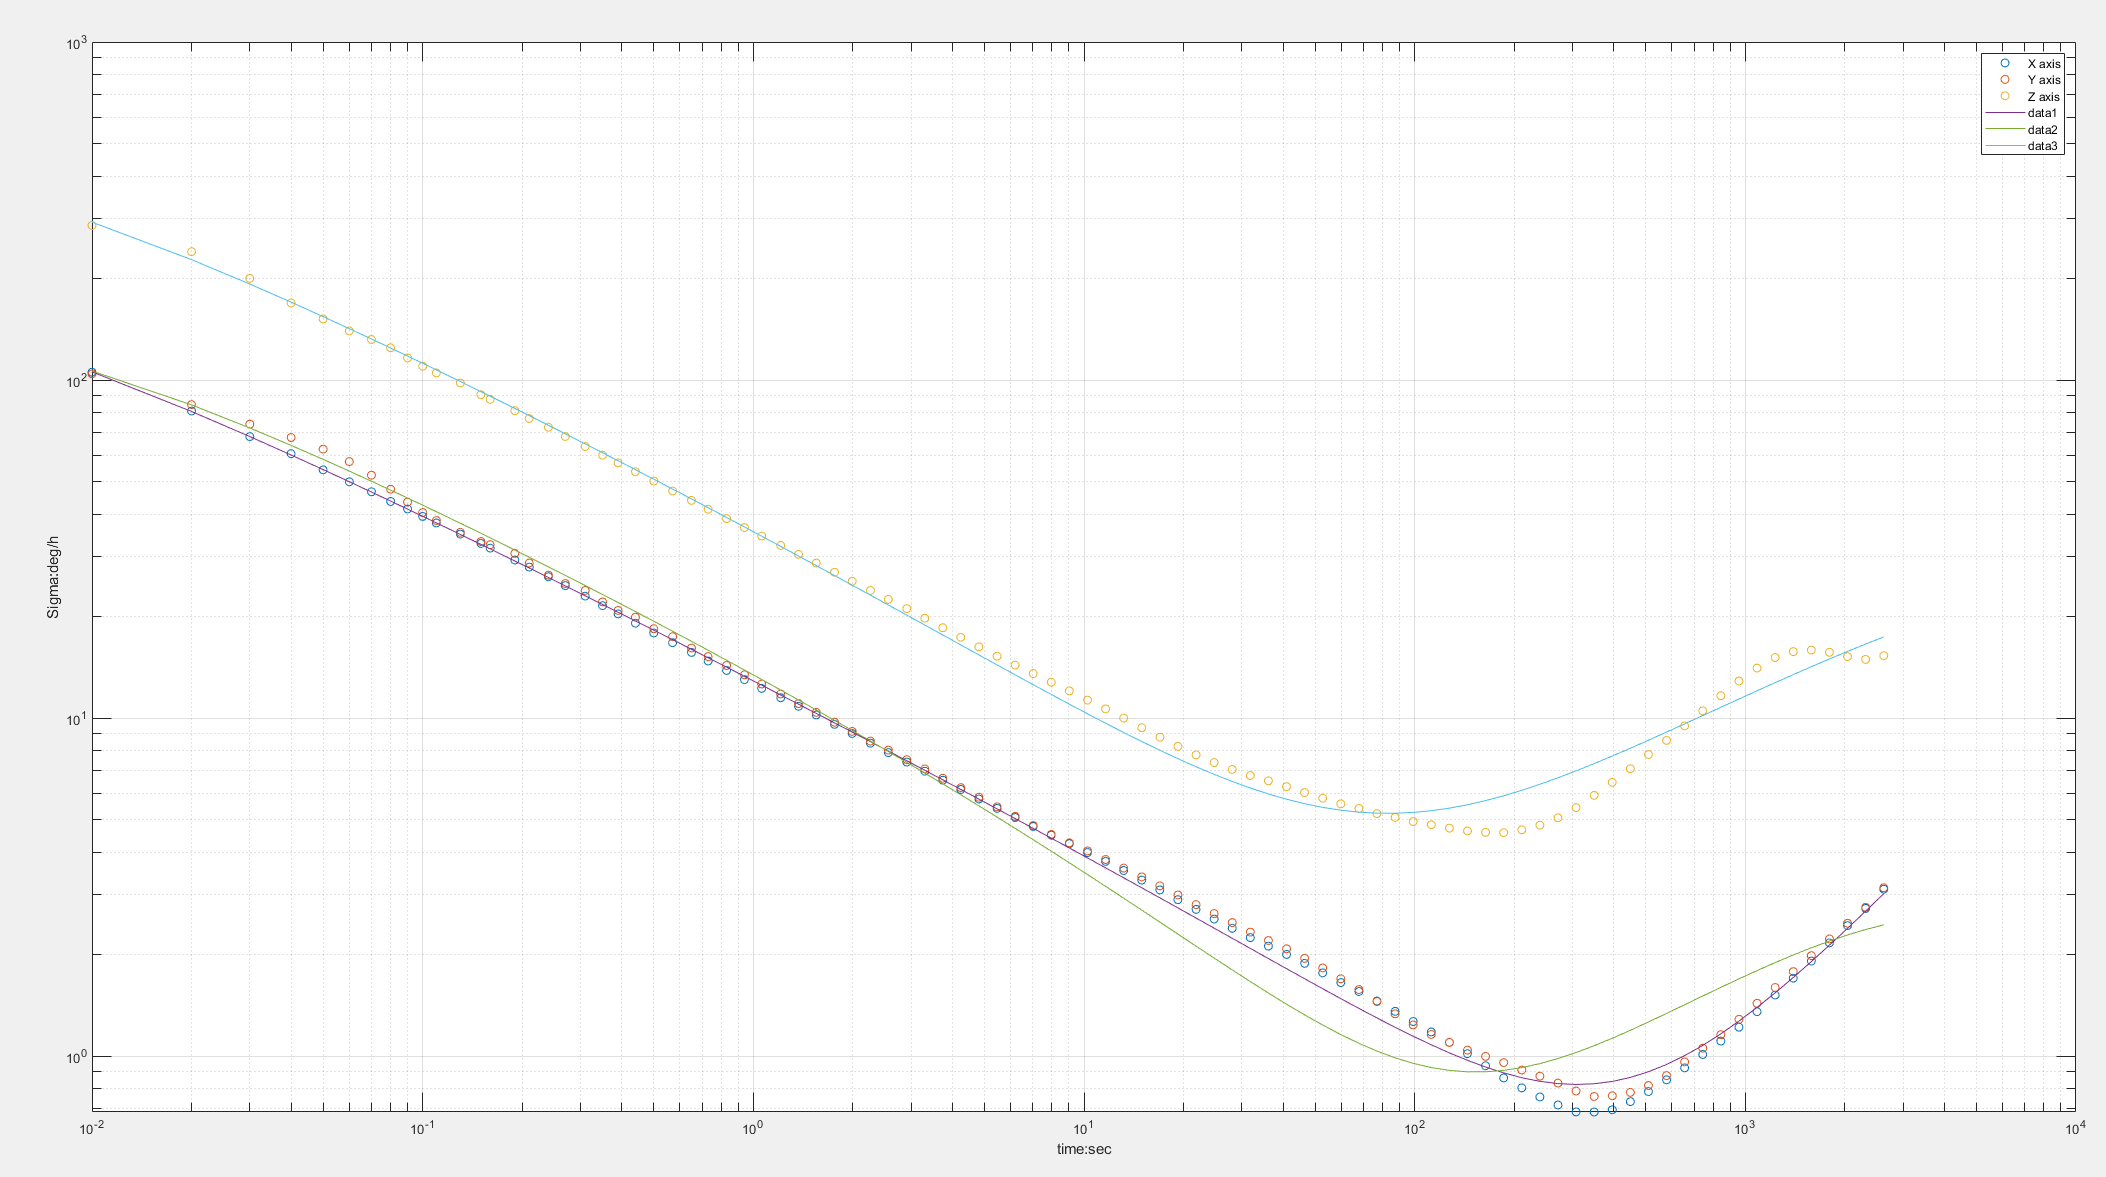Click the 'time:sec' x-axis label
The image size is (2106, 1177).
[1084, 1149]
